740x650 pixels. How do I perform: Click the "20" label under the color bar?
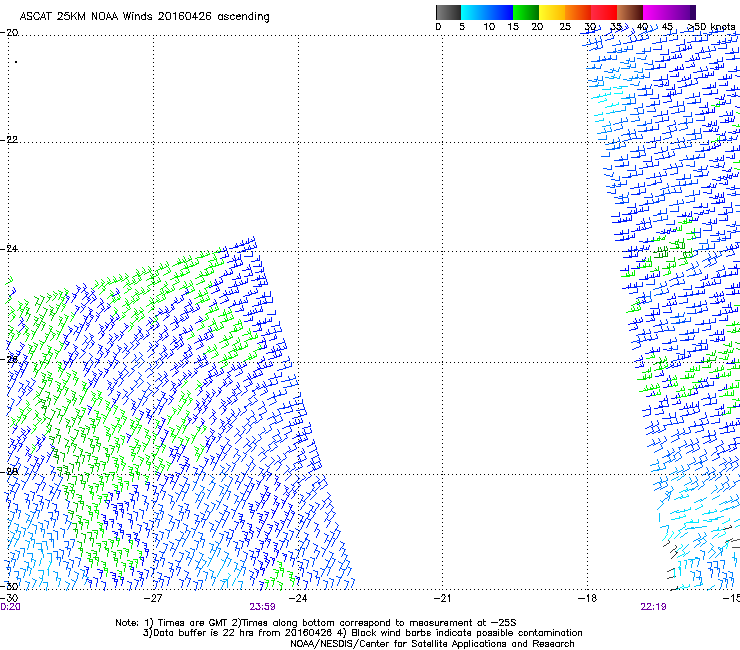(537, 27)
